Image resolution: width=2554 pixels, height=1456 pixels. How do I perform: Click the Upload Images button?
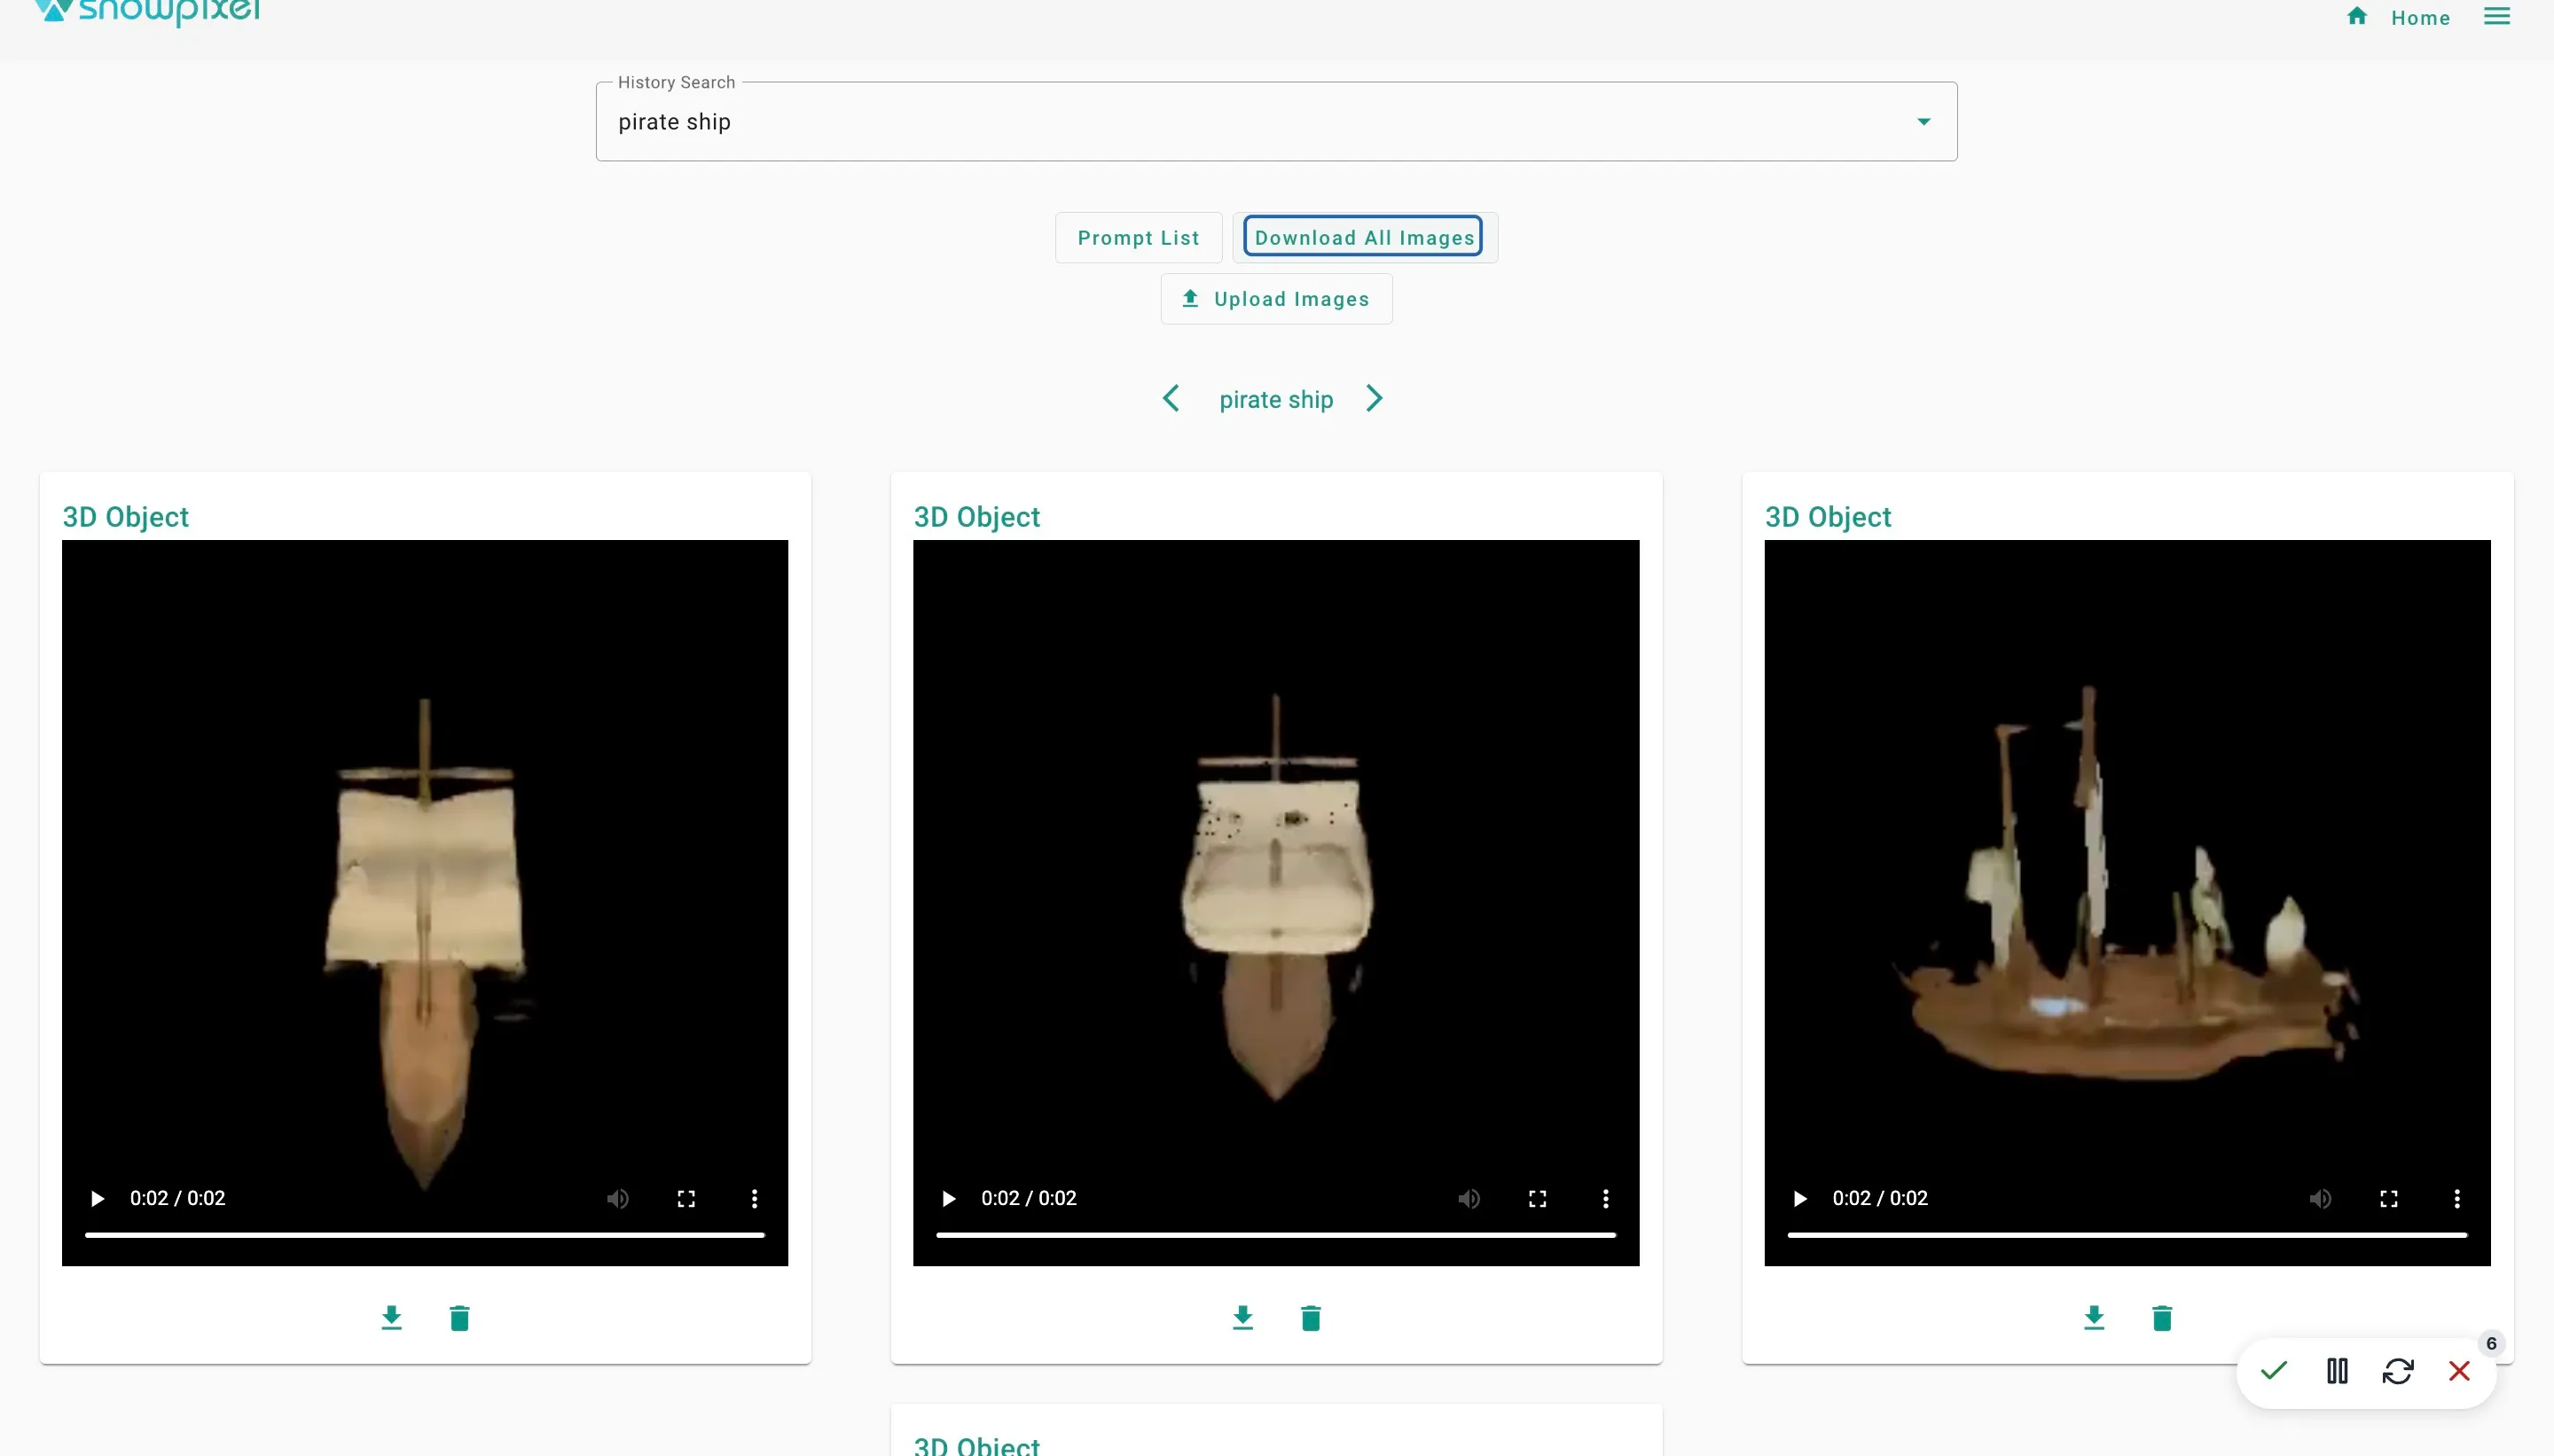point(1276,299)
